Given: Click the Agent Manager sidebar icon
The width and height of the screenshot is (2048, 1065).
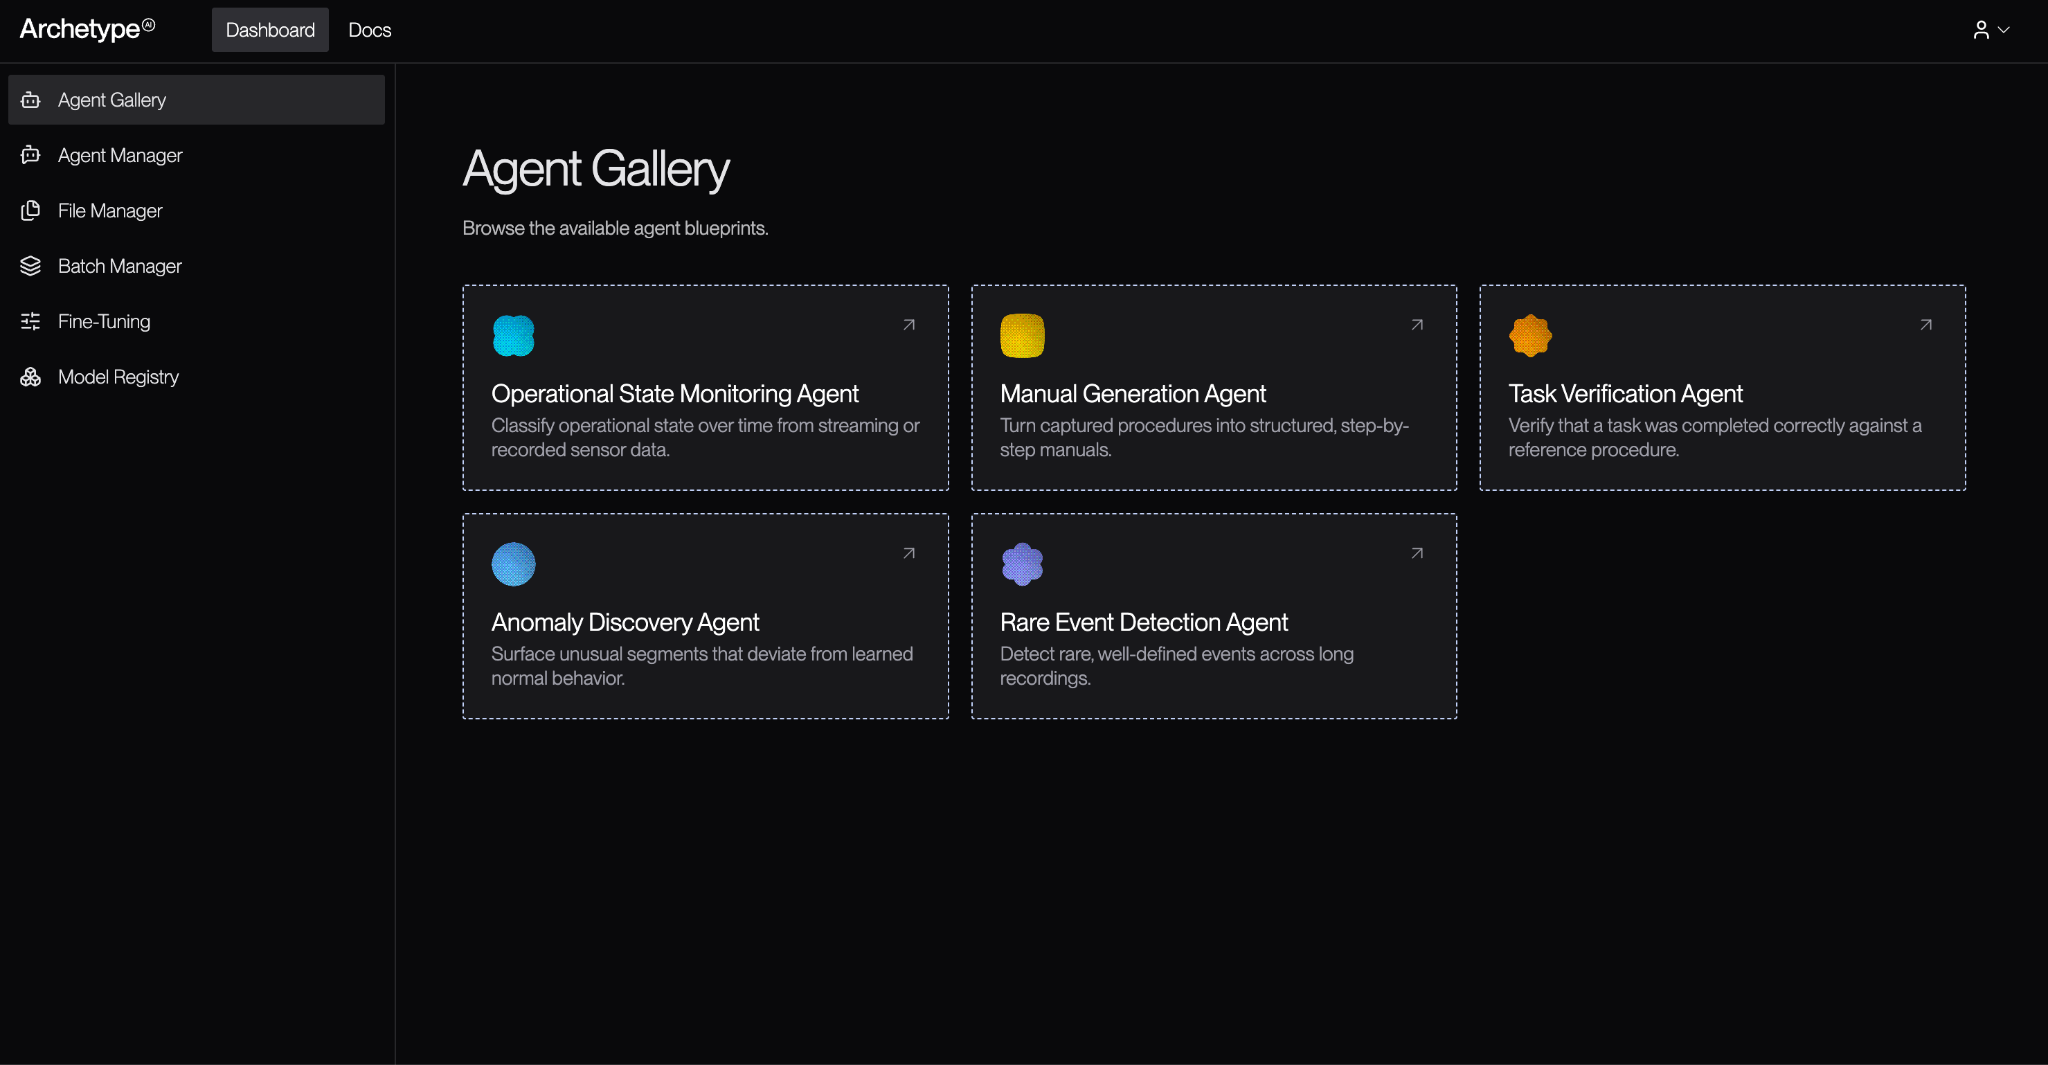Looking at the screenshot, I should click(31, 155).
